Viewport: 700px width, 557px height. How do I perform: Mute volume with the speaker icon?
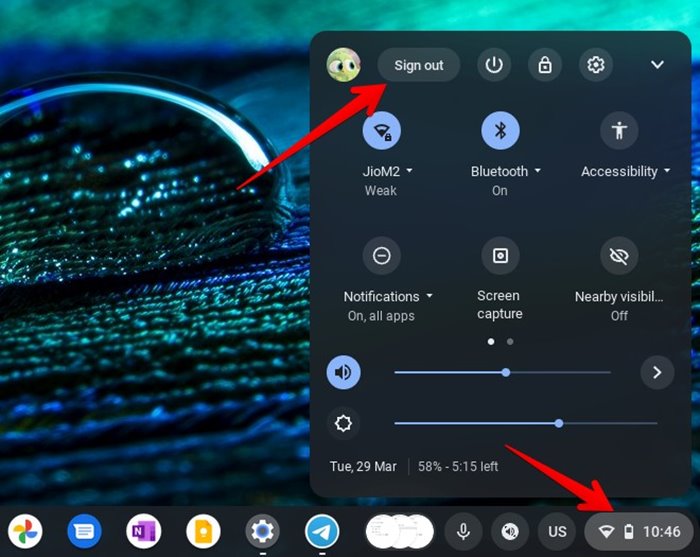tap(343, 372)
